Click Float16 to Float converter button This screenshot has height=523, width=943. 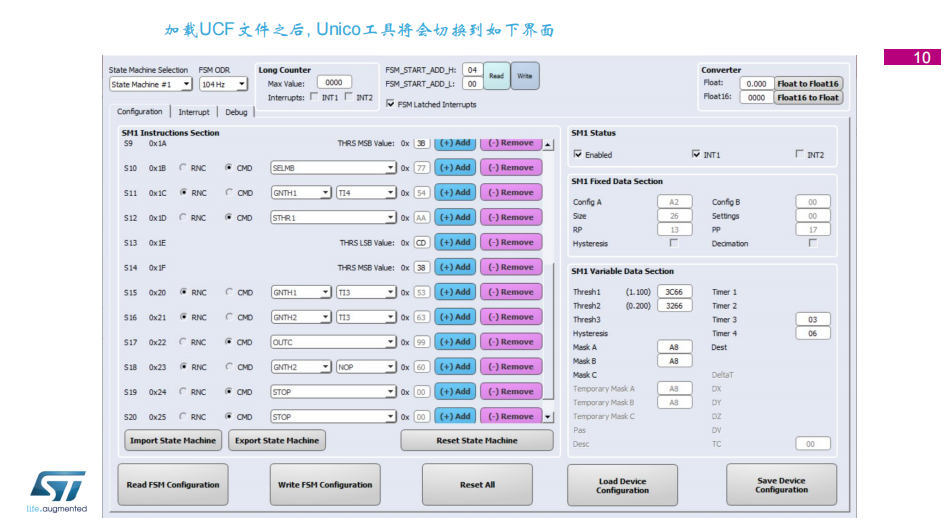808,97
